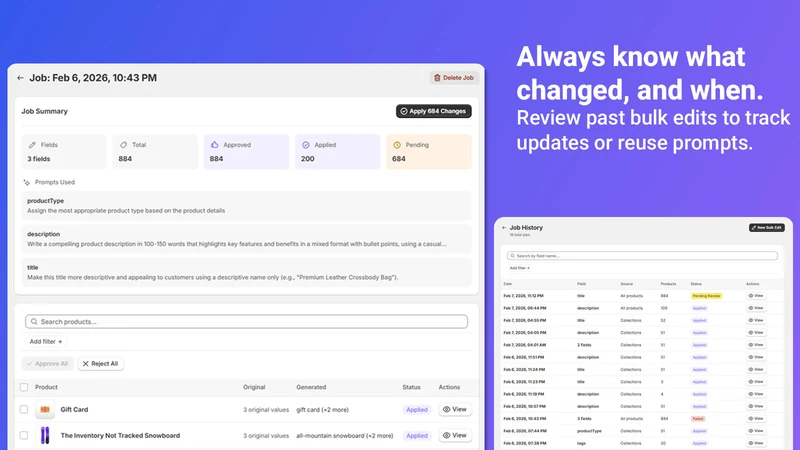Click the magnifier icon in Search products
Viewport: 800px width, 450px height.
click(34, 321)
